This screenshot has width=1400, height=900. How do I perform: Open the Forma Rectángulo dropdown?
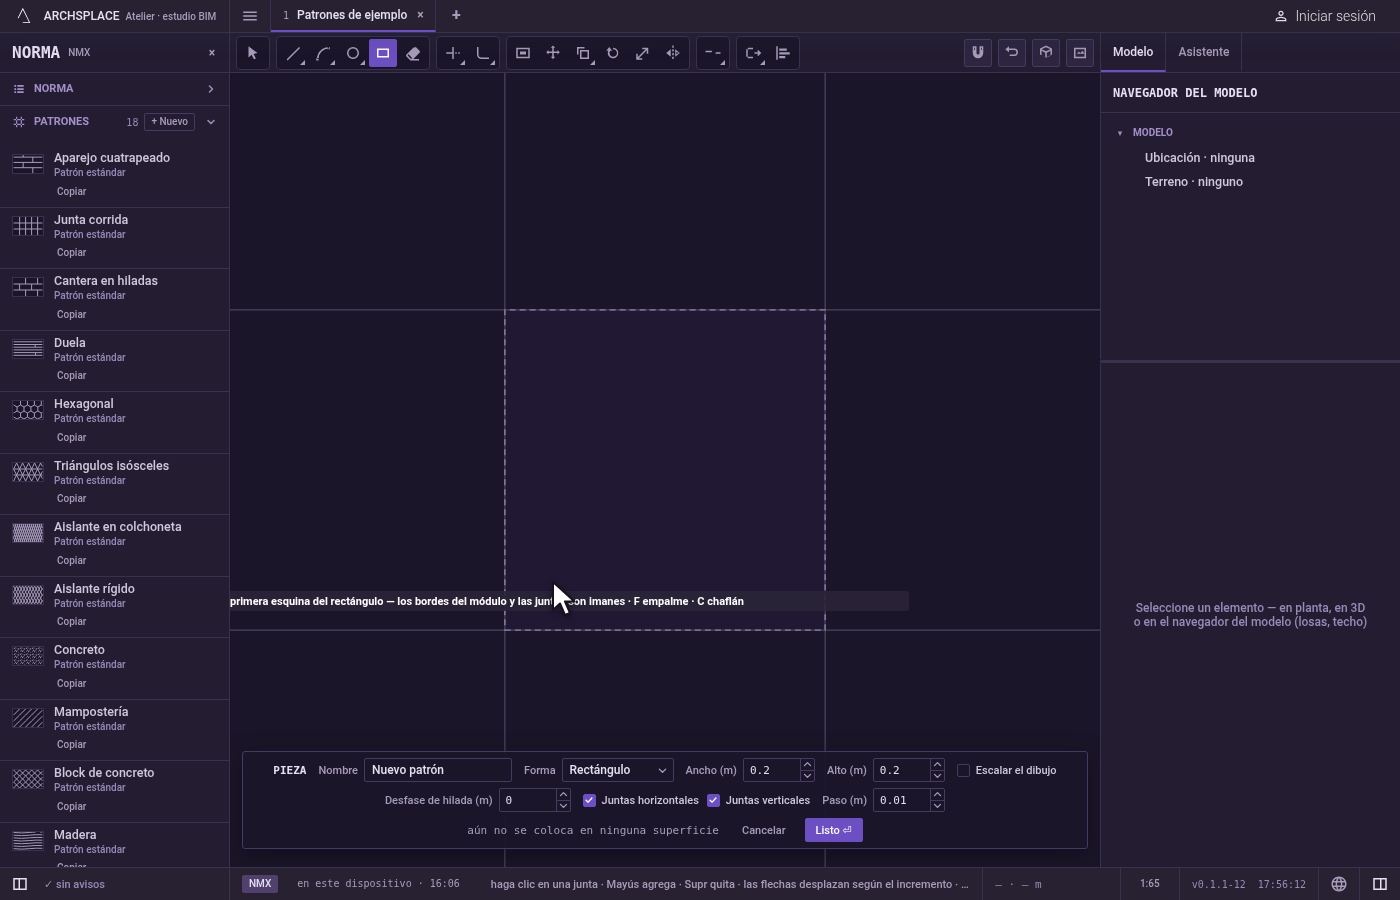[617, 770]
